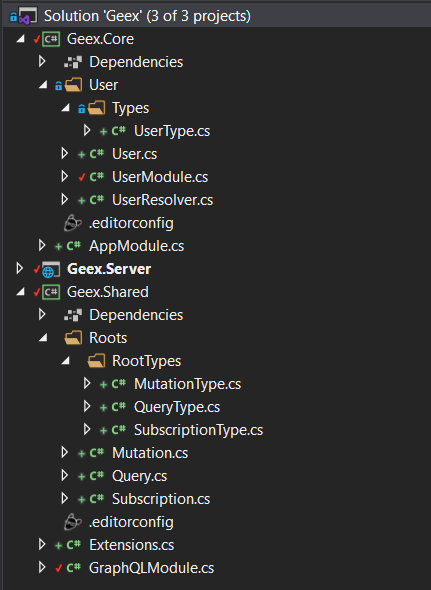This screenshot has height=590, width=431.
Task: Expand the UserType.cs file node
Action: coord(87,131)
